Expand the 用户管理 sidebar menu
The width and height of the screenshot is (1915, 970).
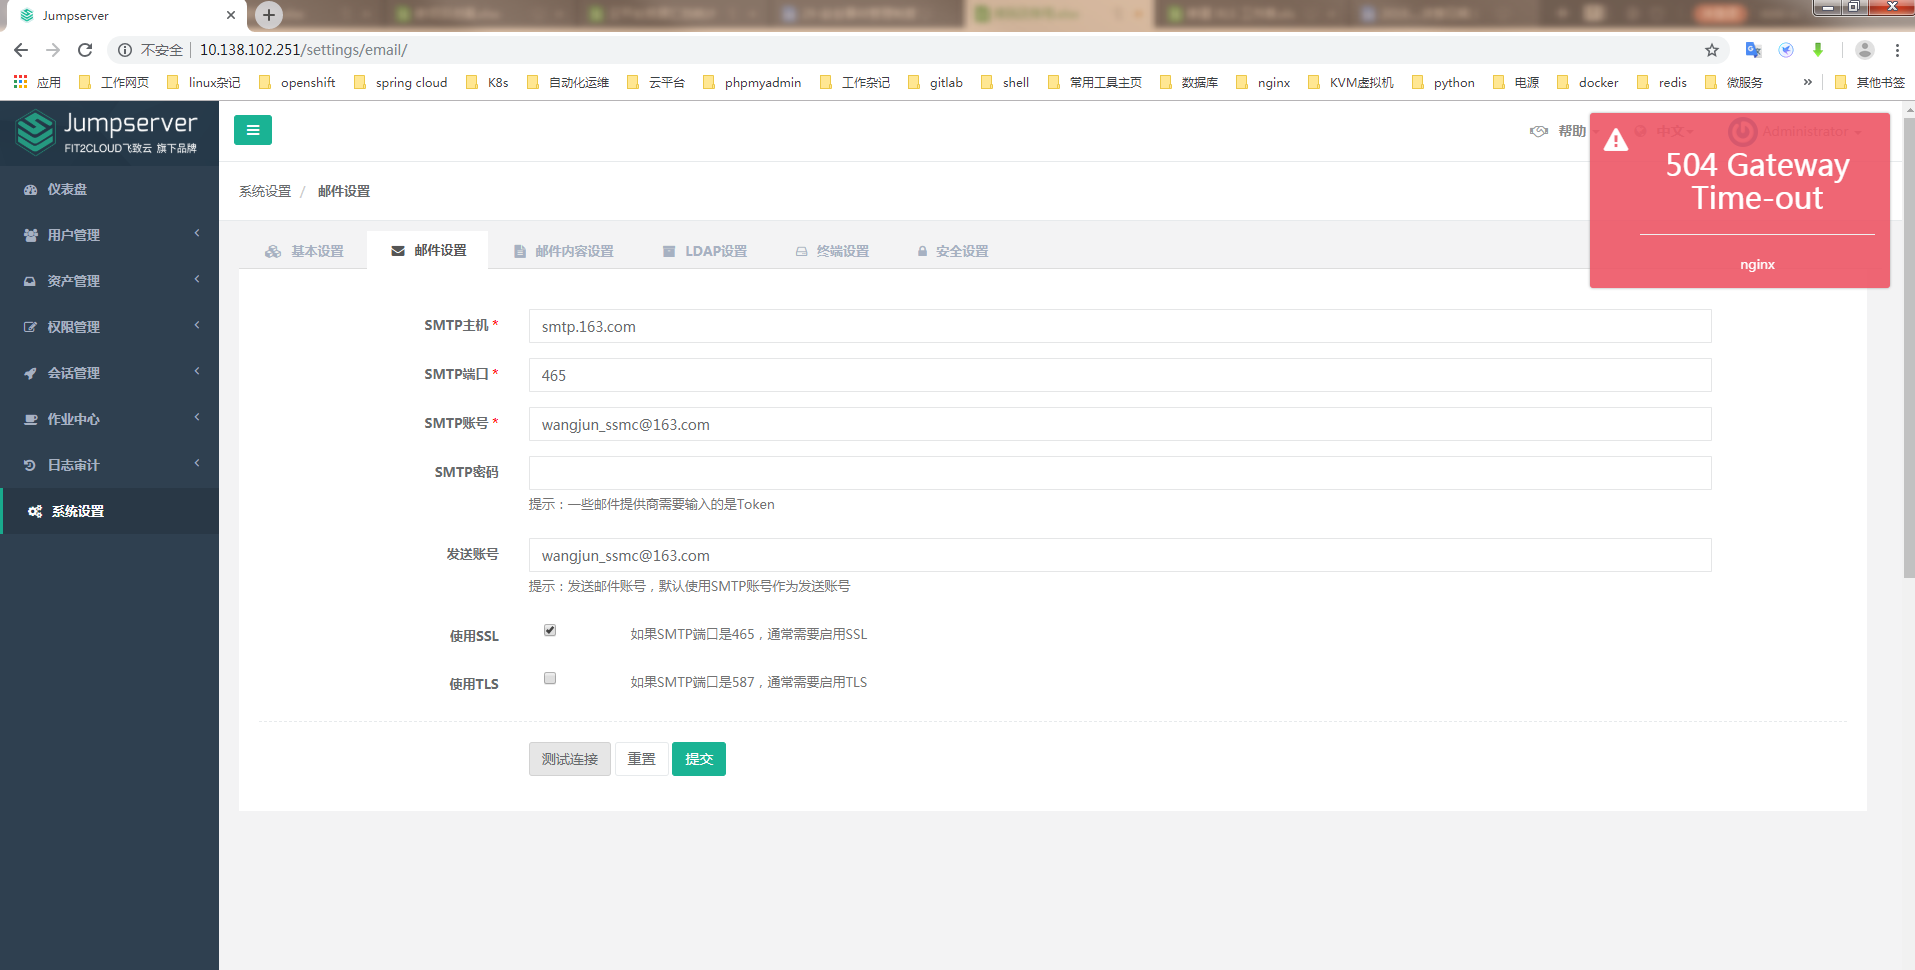tap(110, 235)
